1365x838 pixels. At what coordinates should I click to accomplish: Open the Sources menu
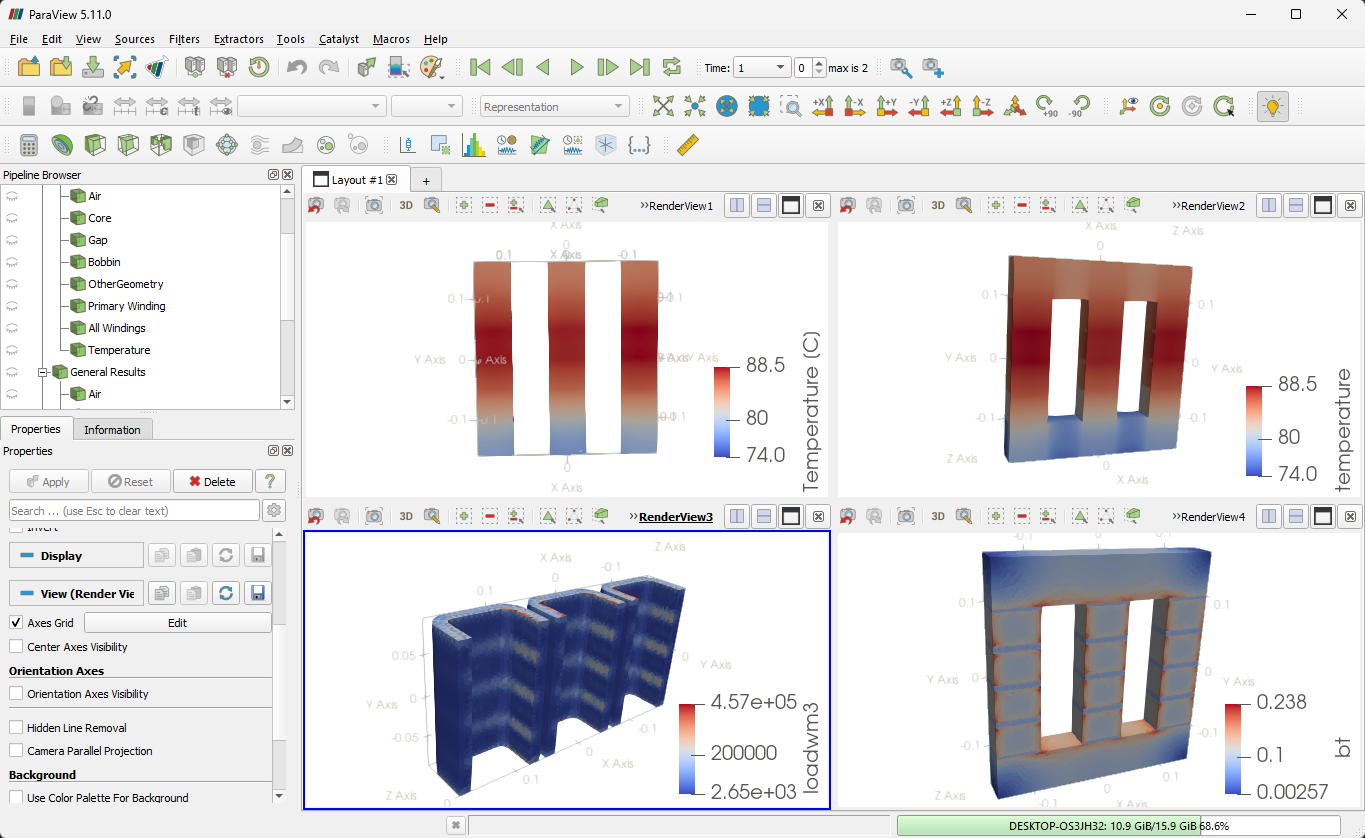[x=135, y=39]
